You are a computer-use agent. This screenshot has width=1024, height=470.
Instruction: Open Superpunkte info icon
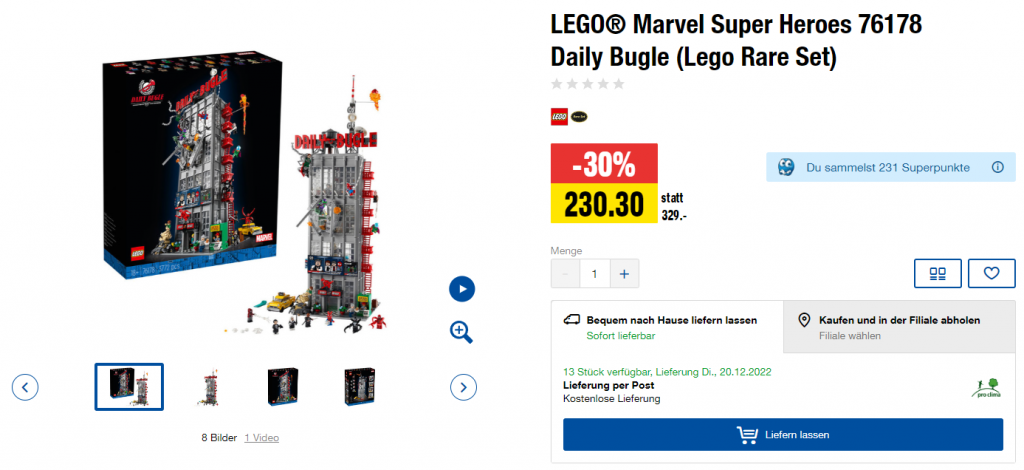997,167
